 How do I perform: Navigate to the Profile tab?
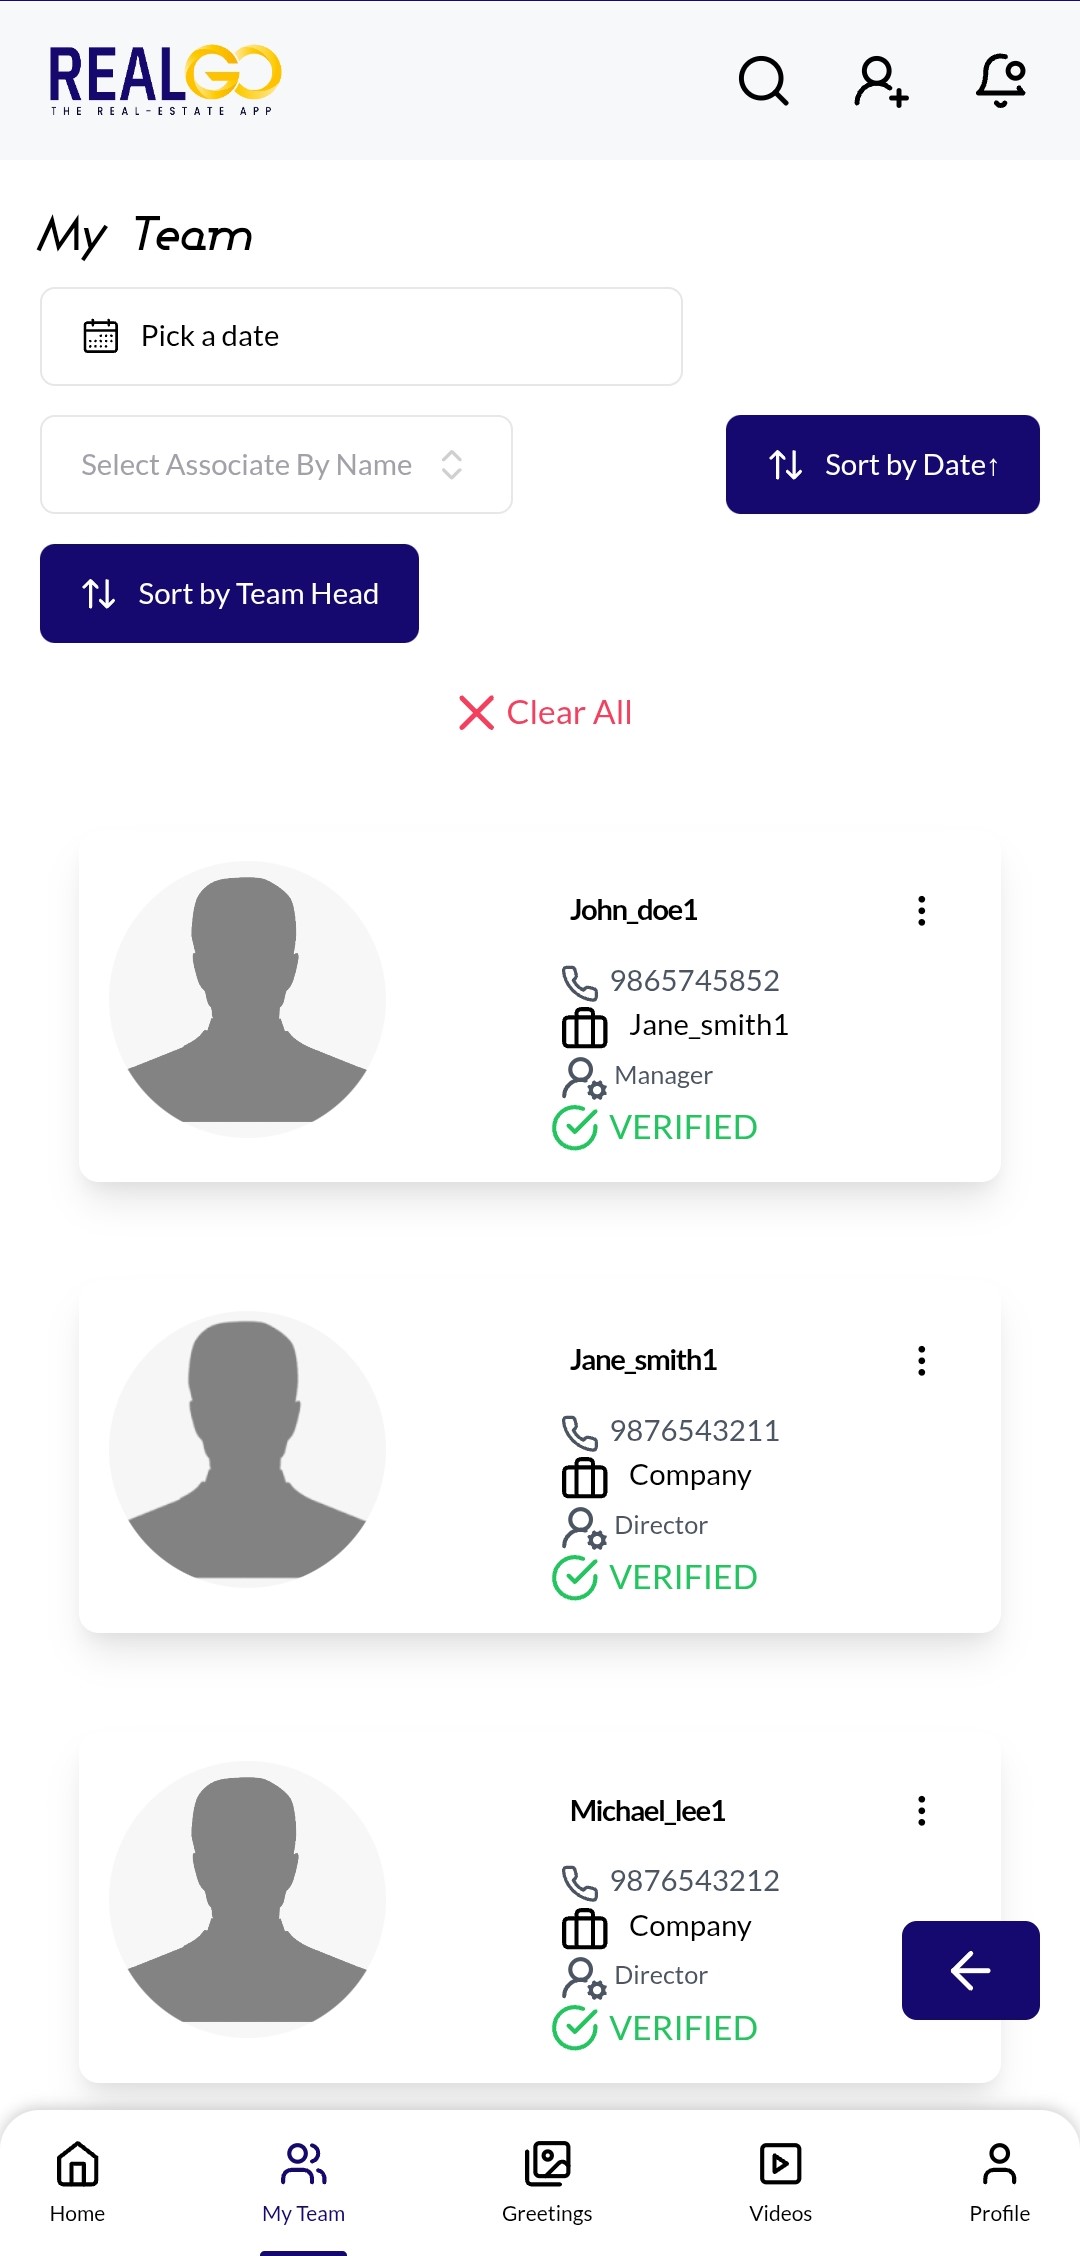[x=999, y=2182]
